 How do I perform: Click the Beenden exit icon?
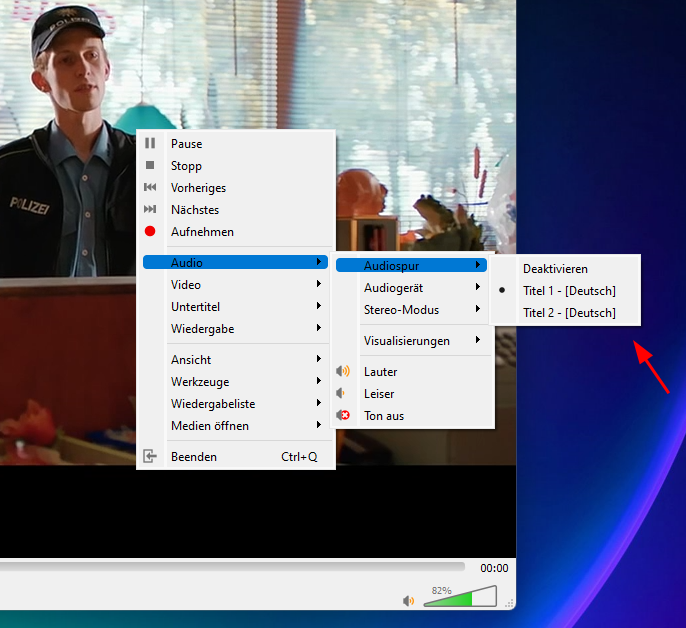[x=150, y=456]
